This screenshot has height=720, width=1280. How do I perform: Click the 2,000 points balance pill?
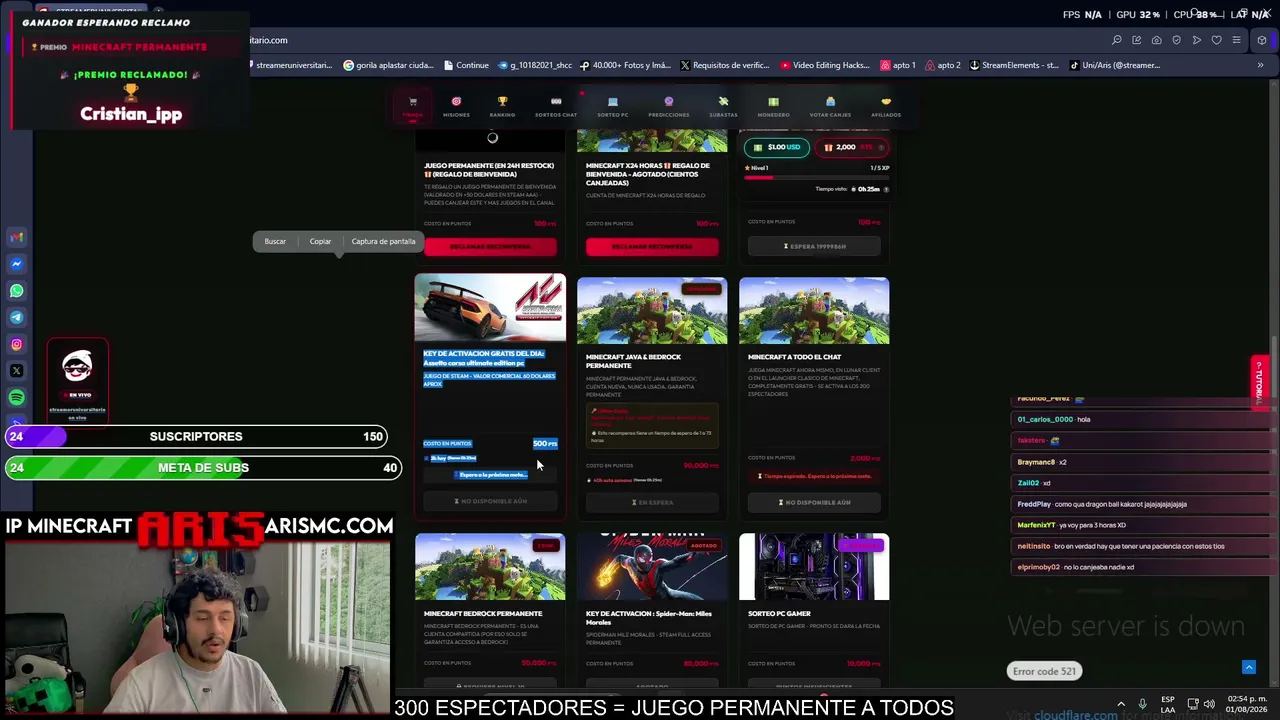click(x=850, y=147)
